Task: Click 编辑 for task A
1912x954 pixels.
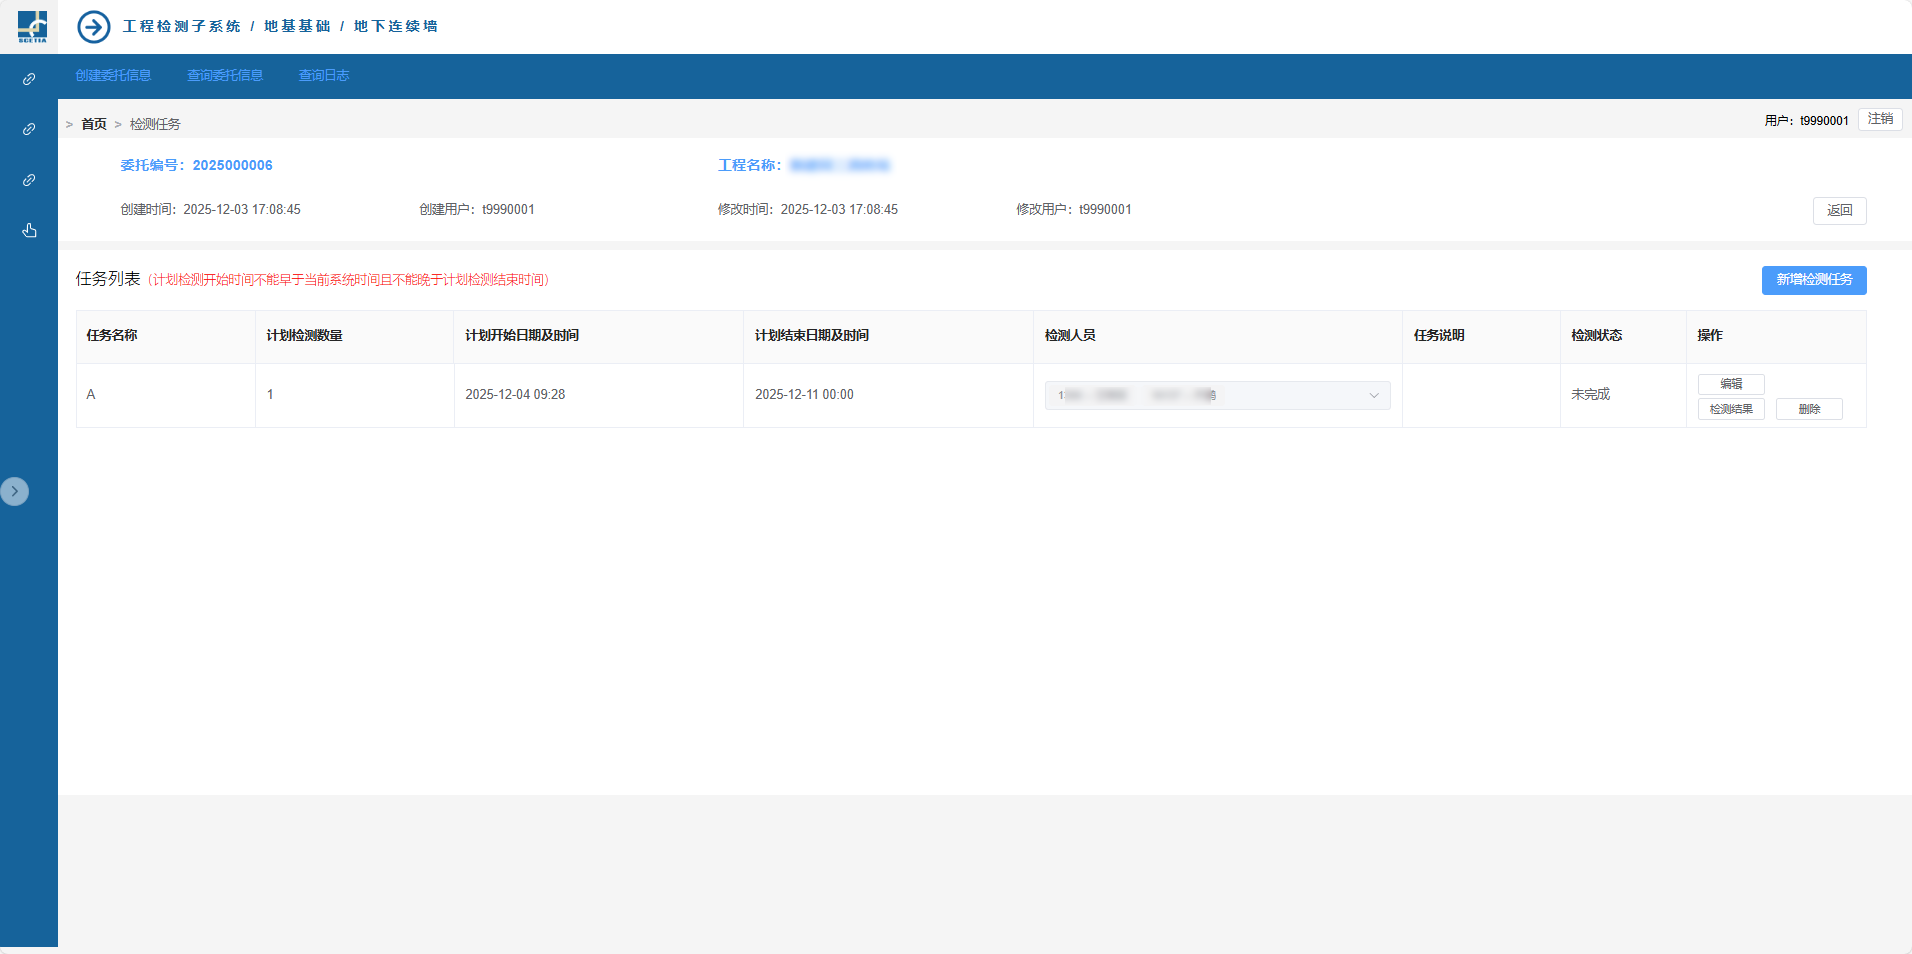Action: click(x=1730, y=384)
